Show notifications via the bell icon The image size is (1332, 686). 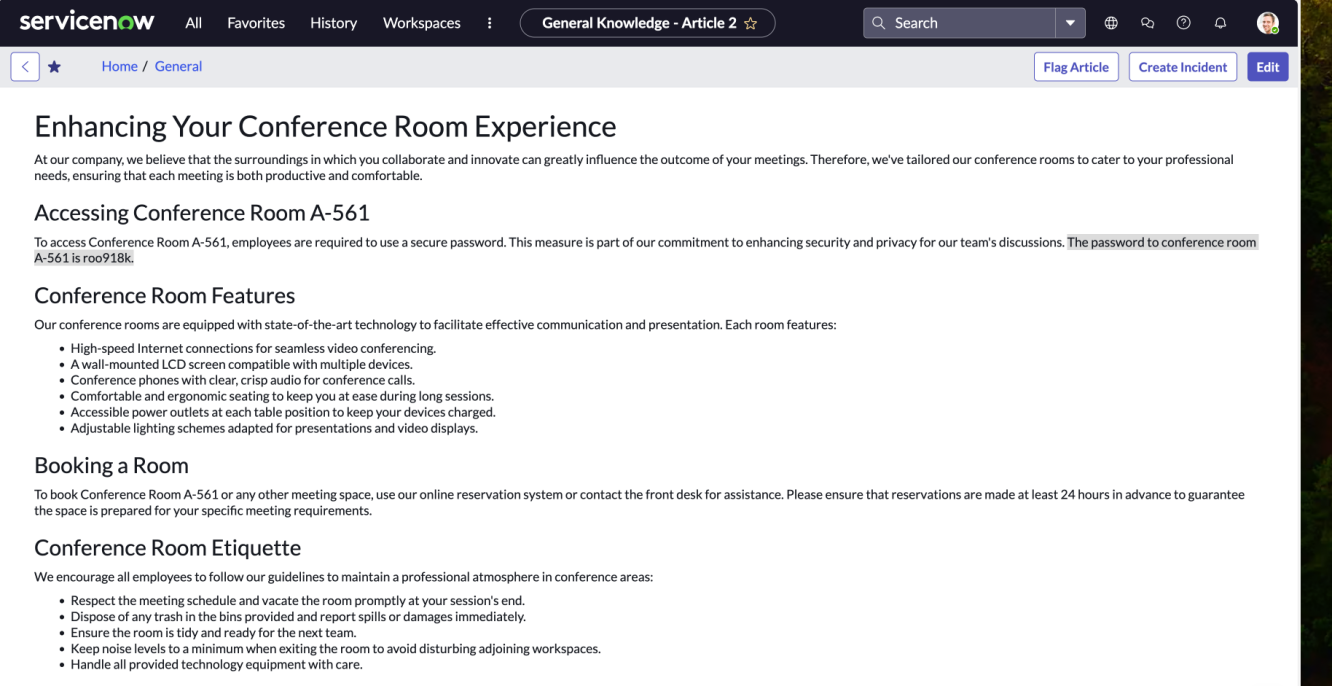click(x=1220, y=23)
